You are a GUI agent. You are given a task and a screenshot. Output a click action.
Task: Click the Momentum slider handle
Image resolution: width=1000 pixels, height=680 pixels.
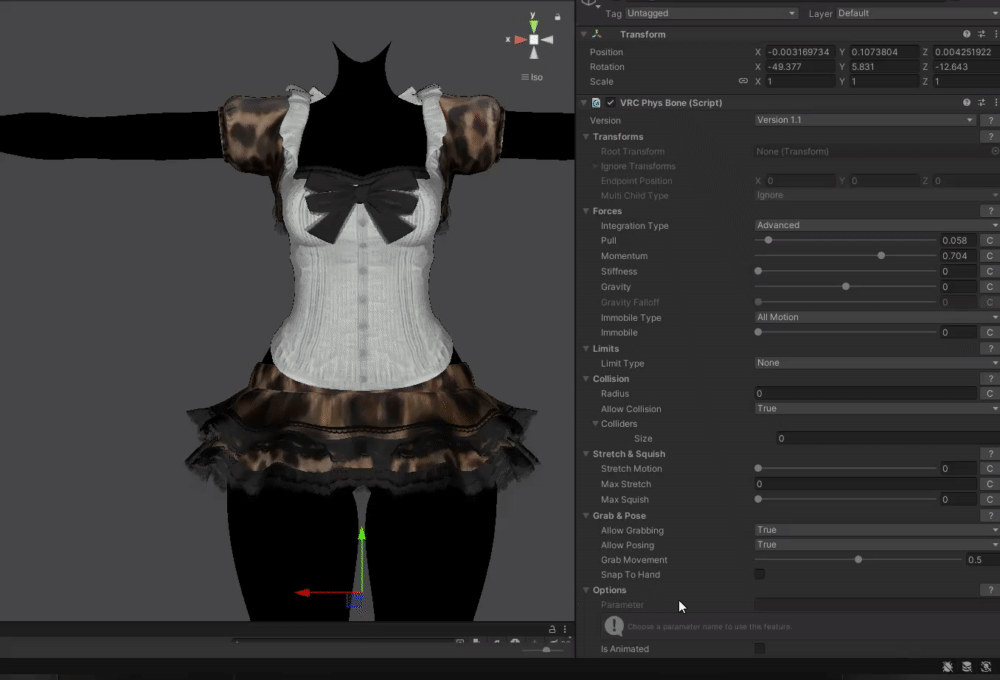click(x=881, y=256)
